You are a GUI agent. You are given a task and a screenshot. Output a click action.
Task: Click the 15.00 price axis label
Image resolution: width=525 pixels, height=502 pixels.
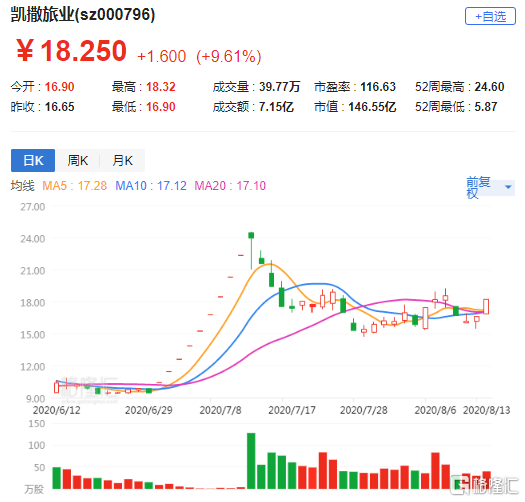tap(32, 335)
